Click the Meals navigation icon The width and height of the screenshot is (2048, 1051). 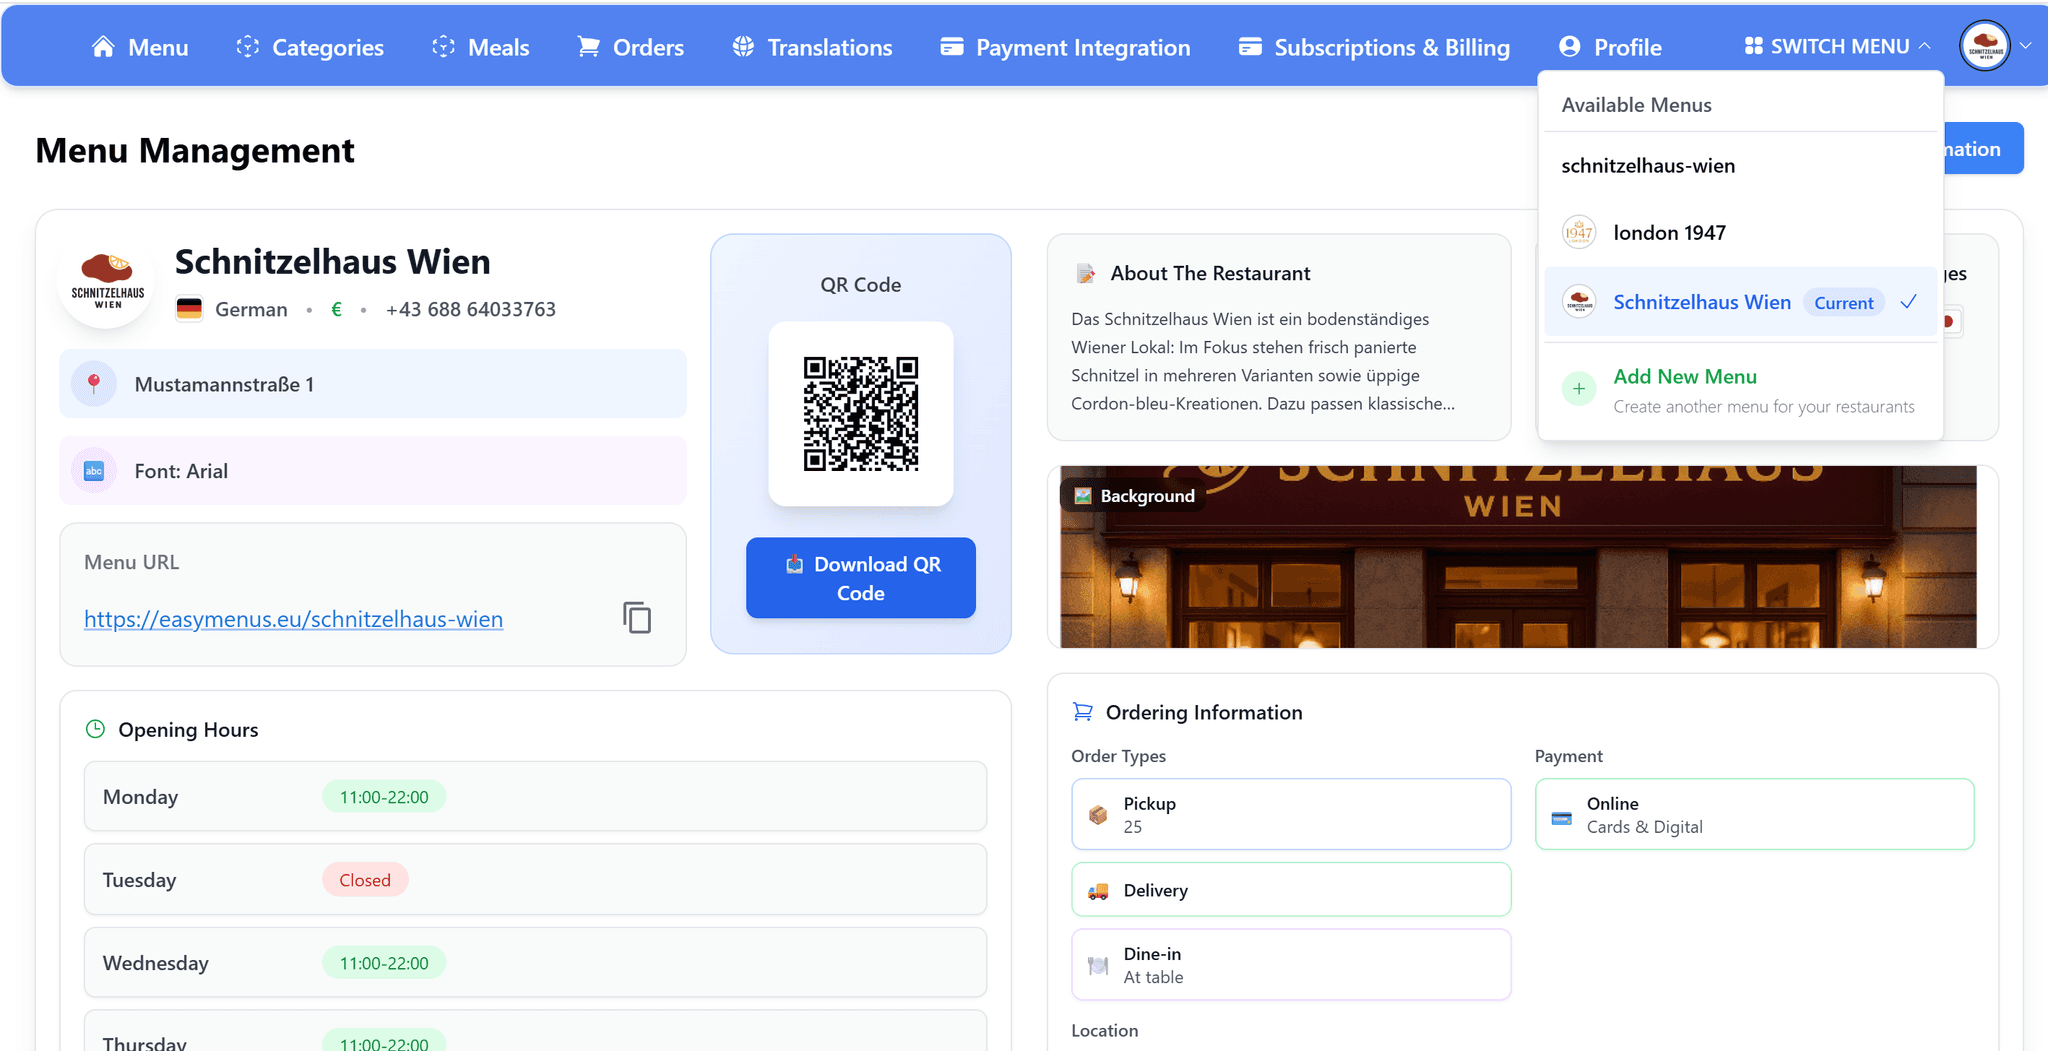[443, 46]
